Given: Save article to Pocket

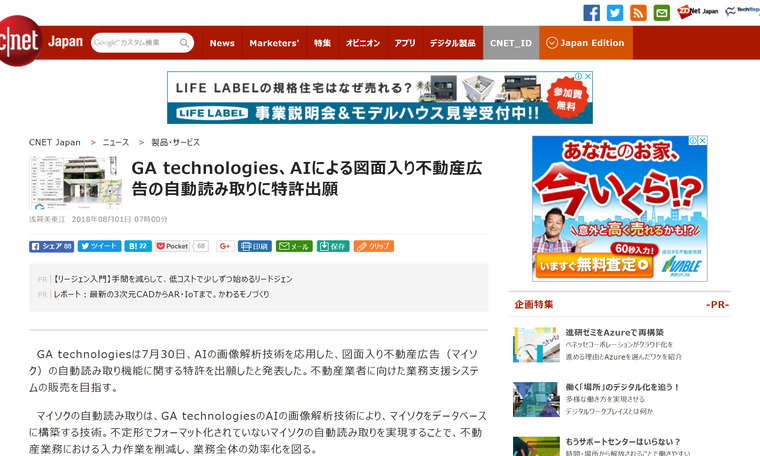Looking at the screenshot, I should pos(172,246).
